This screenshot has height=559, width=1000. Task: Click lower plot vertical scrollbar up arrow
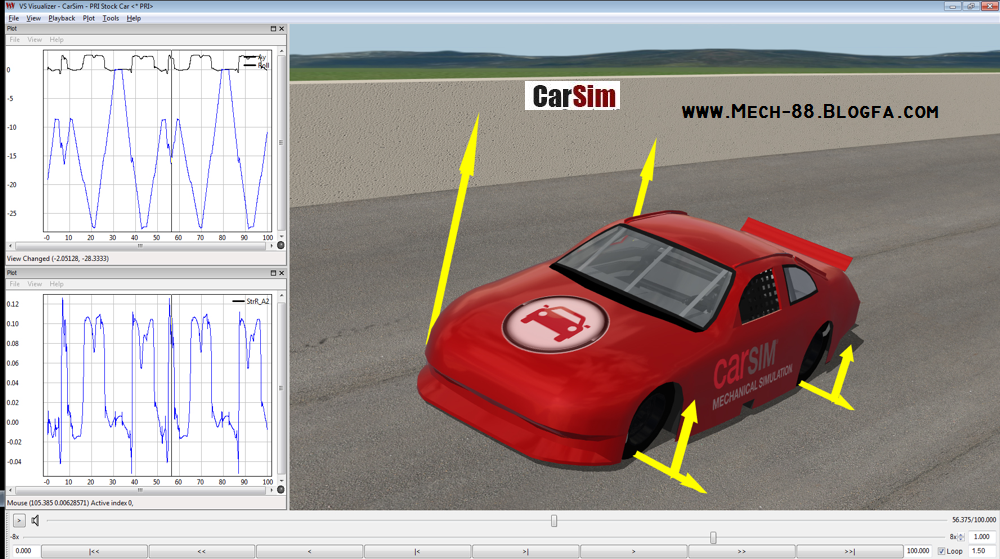pyautogui.click(x=281, y=296)
